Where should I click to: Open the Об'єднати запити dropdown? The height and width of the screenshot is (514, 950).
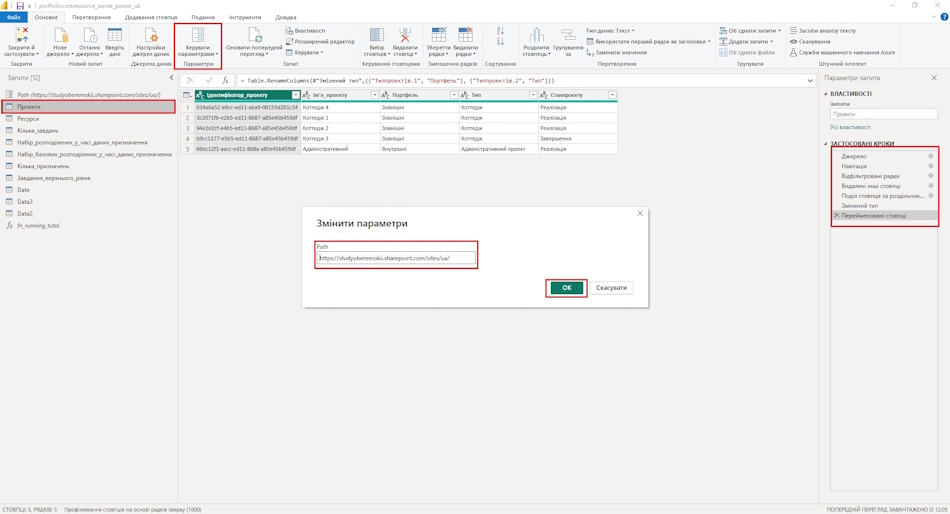click(x=750, y=30)
